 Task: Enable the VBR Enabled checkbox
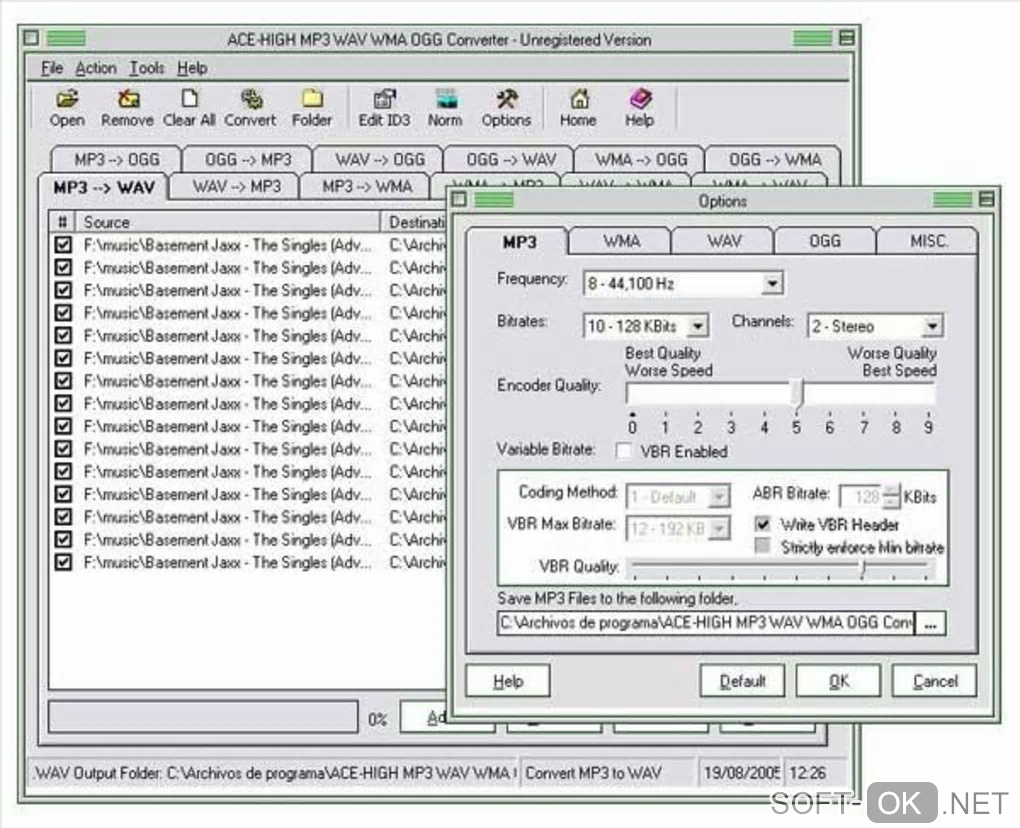(x=623, y=451)
